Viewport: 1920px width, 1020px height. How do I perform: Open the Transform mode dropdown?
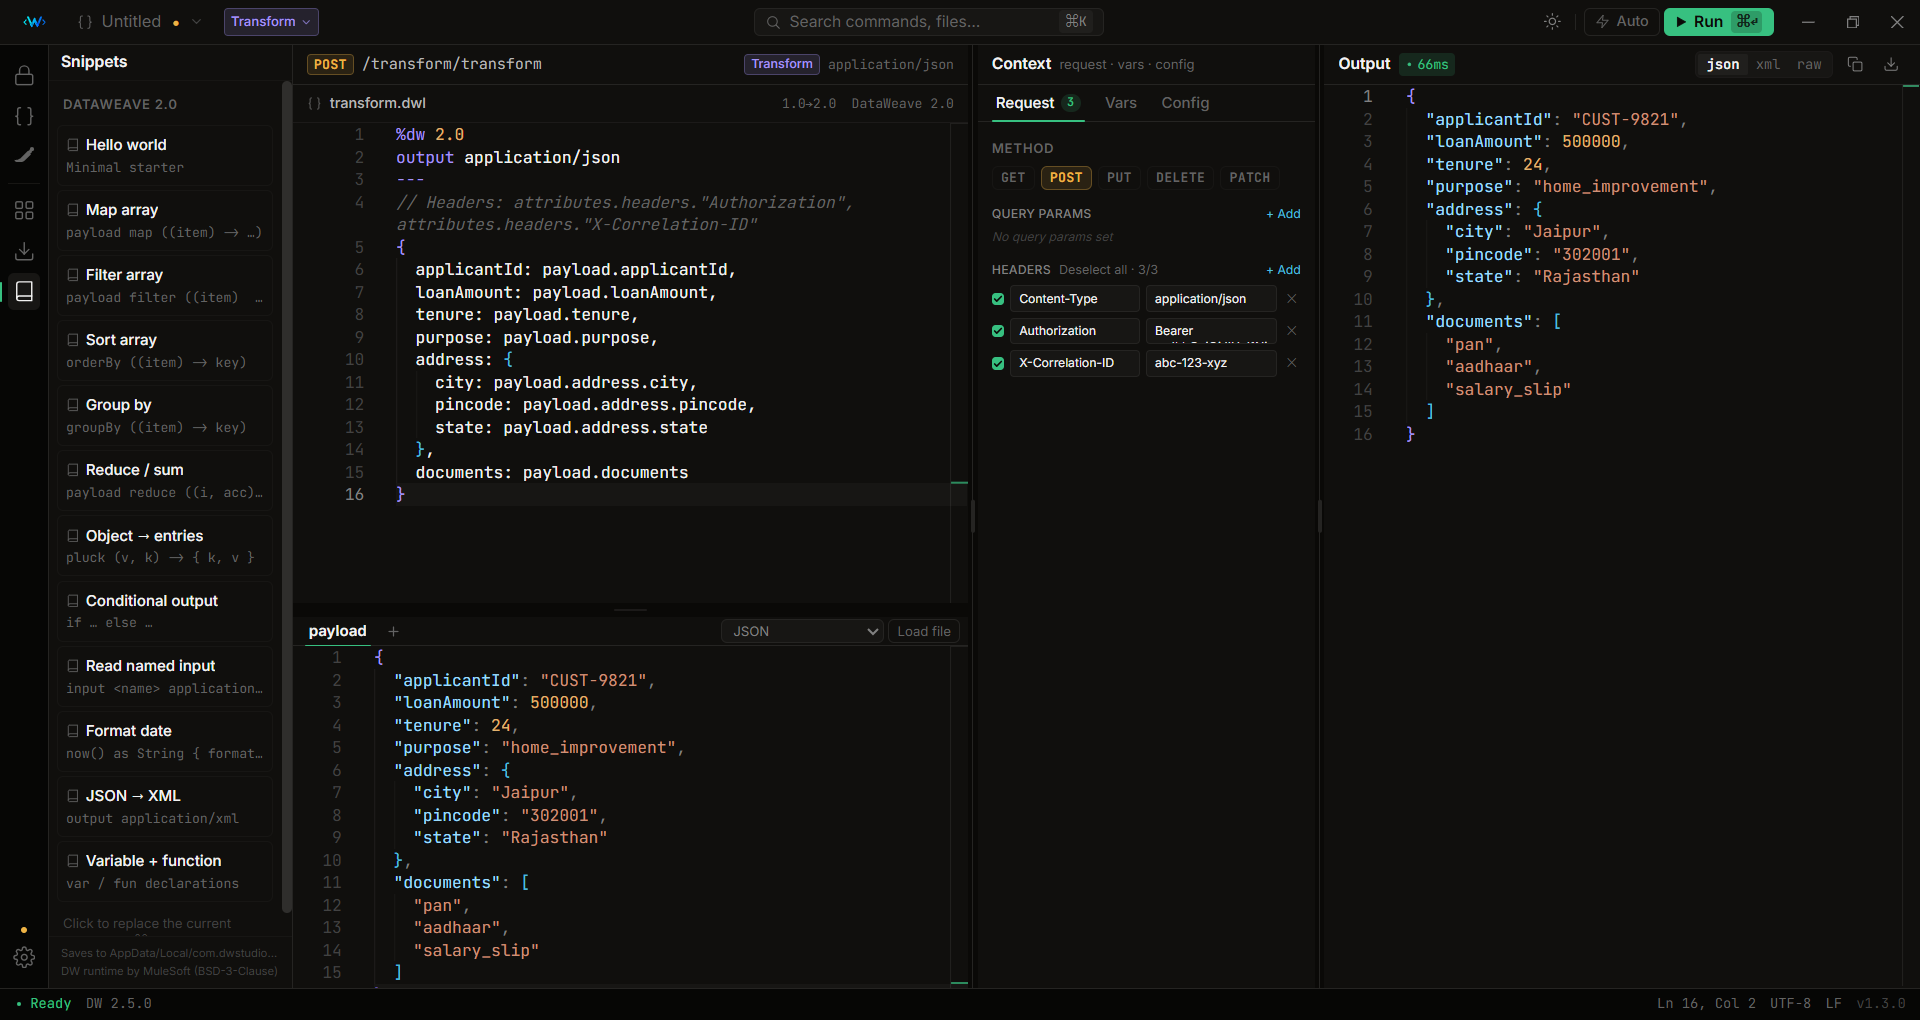(x=271, y=22)
